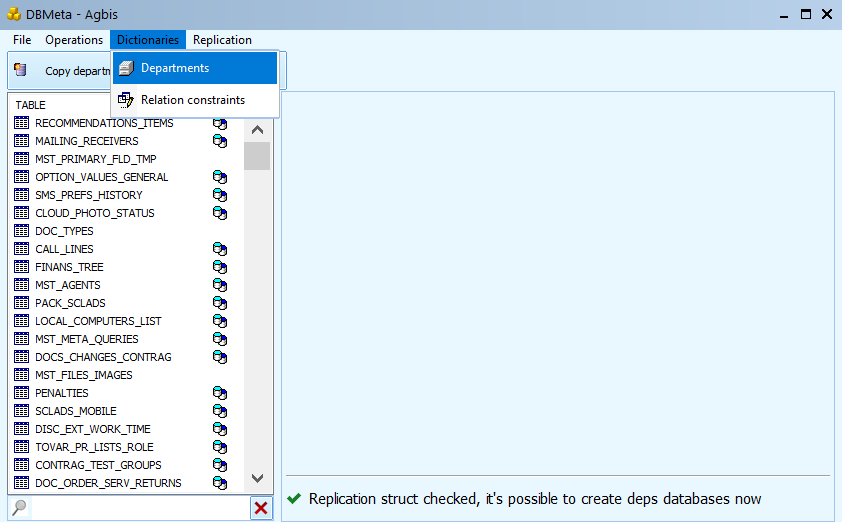Click the table list scroll down arrow

(257, 478)
